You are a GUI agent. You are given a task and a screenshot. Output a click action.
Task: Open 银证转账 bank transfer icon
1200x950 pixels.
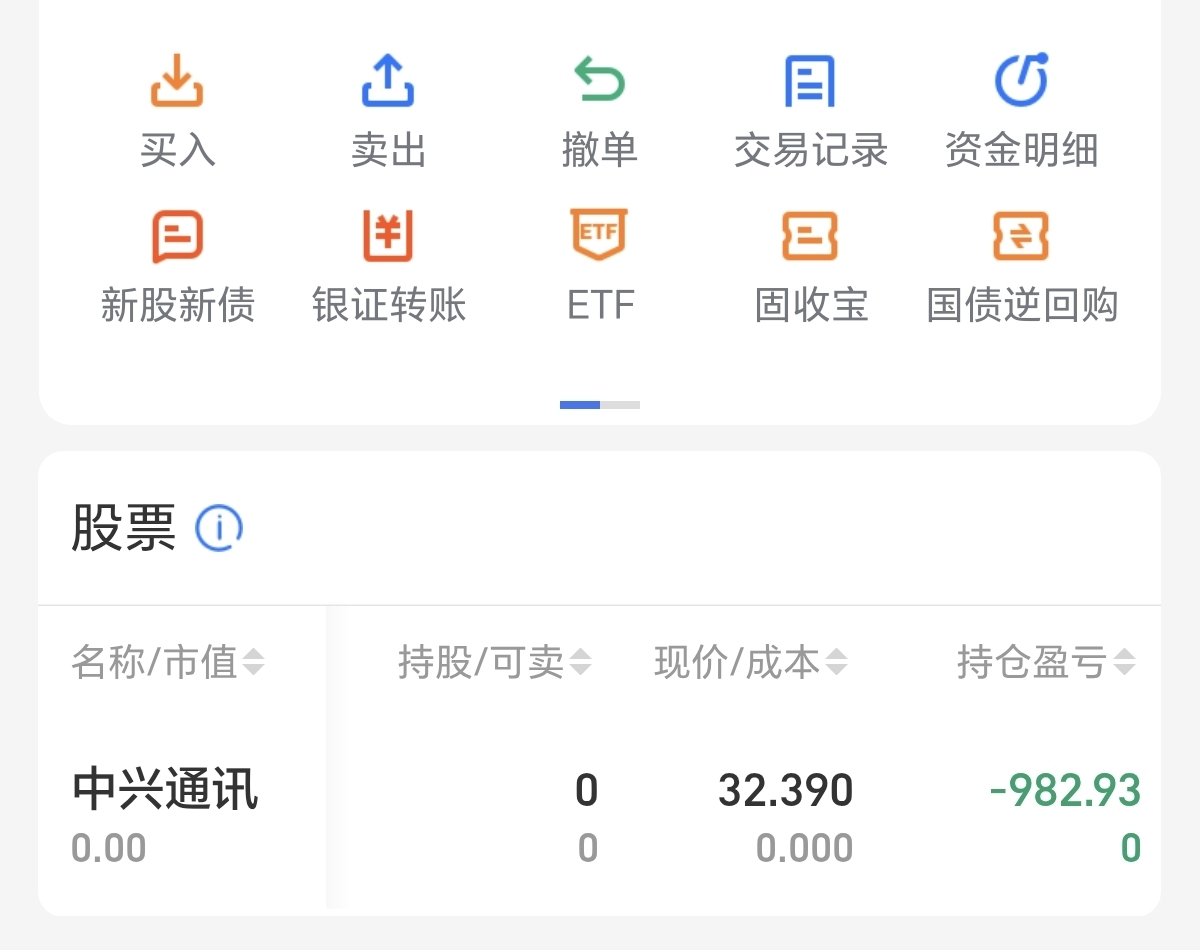388,236
